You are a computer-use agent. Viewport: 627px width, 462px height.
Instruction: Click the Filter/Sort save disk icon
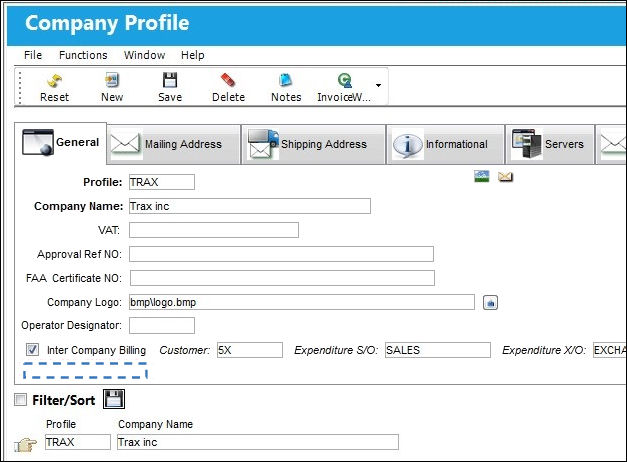114,399
